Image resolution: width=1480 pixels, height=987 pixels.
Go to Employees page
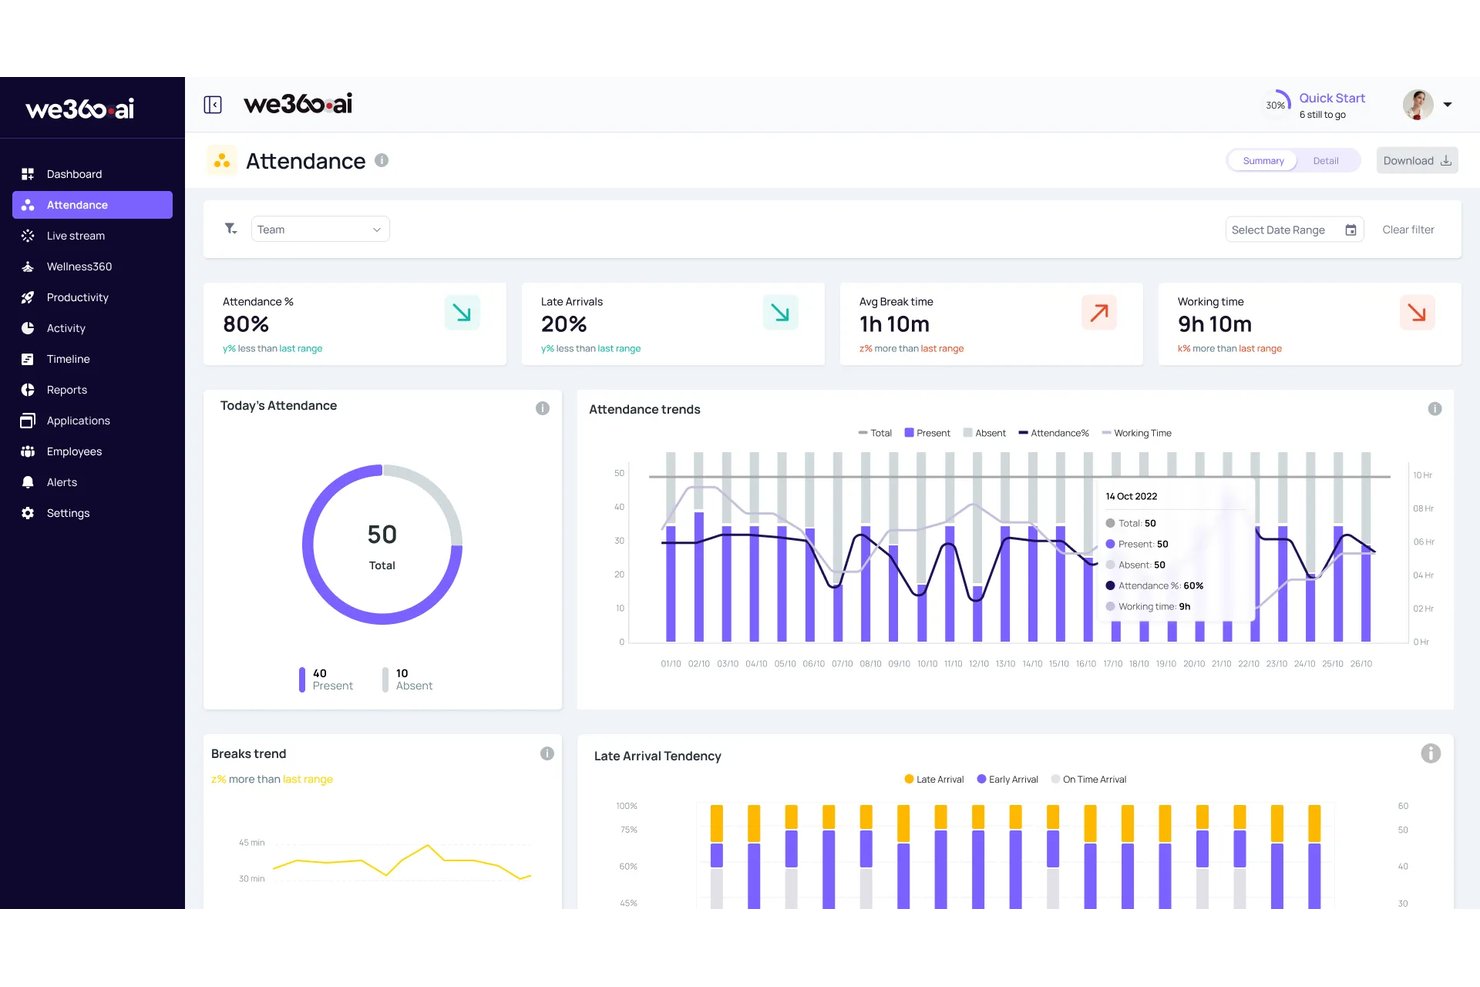click(x=92, y=452)
